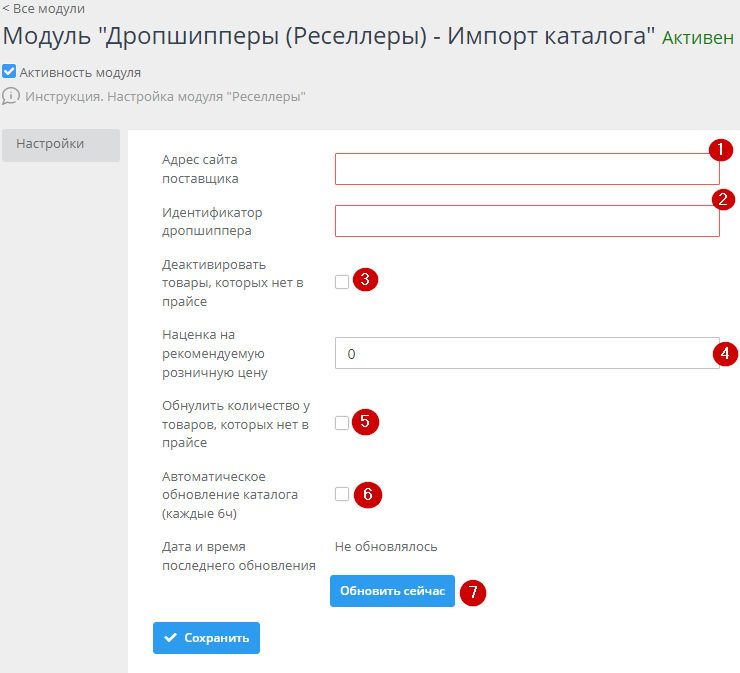Check "Обнулить количество у товаров" option
This screenshot has width=740, height=673.
coord(342,423)
